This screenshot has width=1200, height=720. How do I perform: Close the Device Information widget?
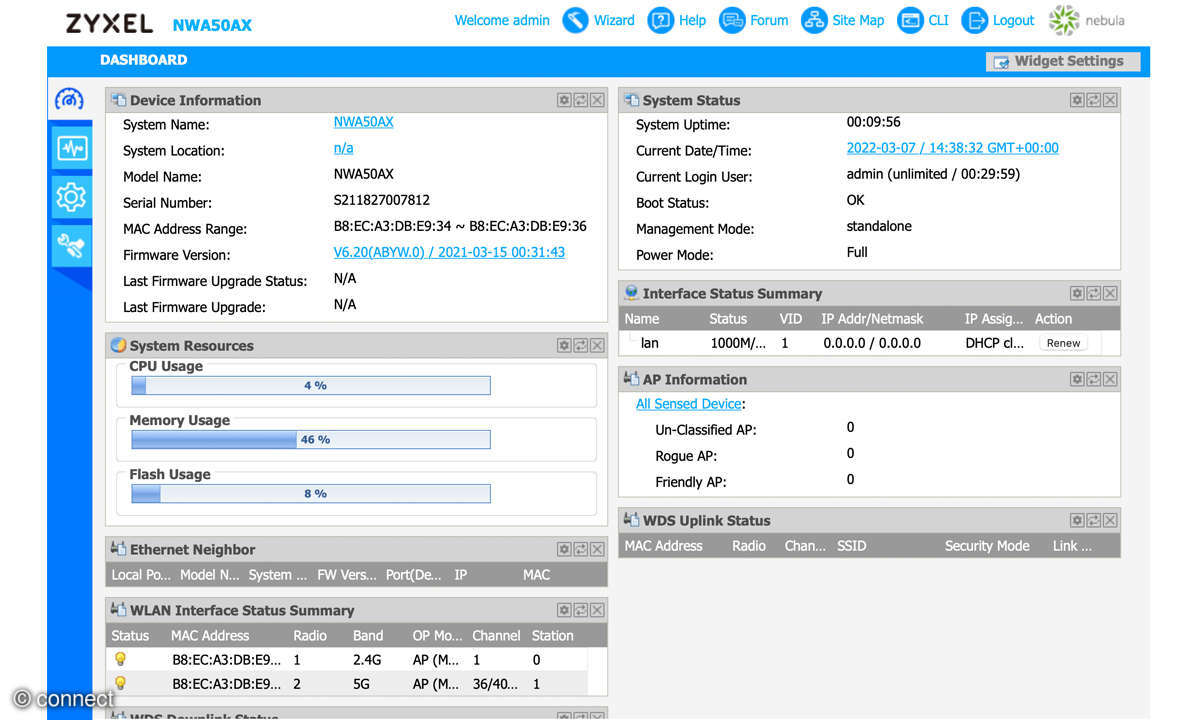(x=597, y=100)
